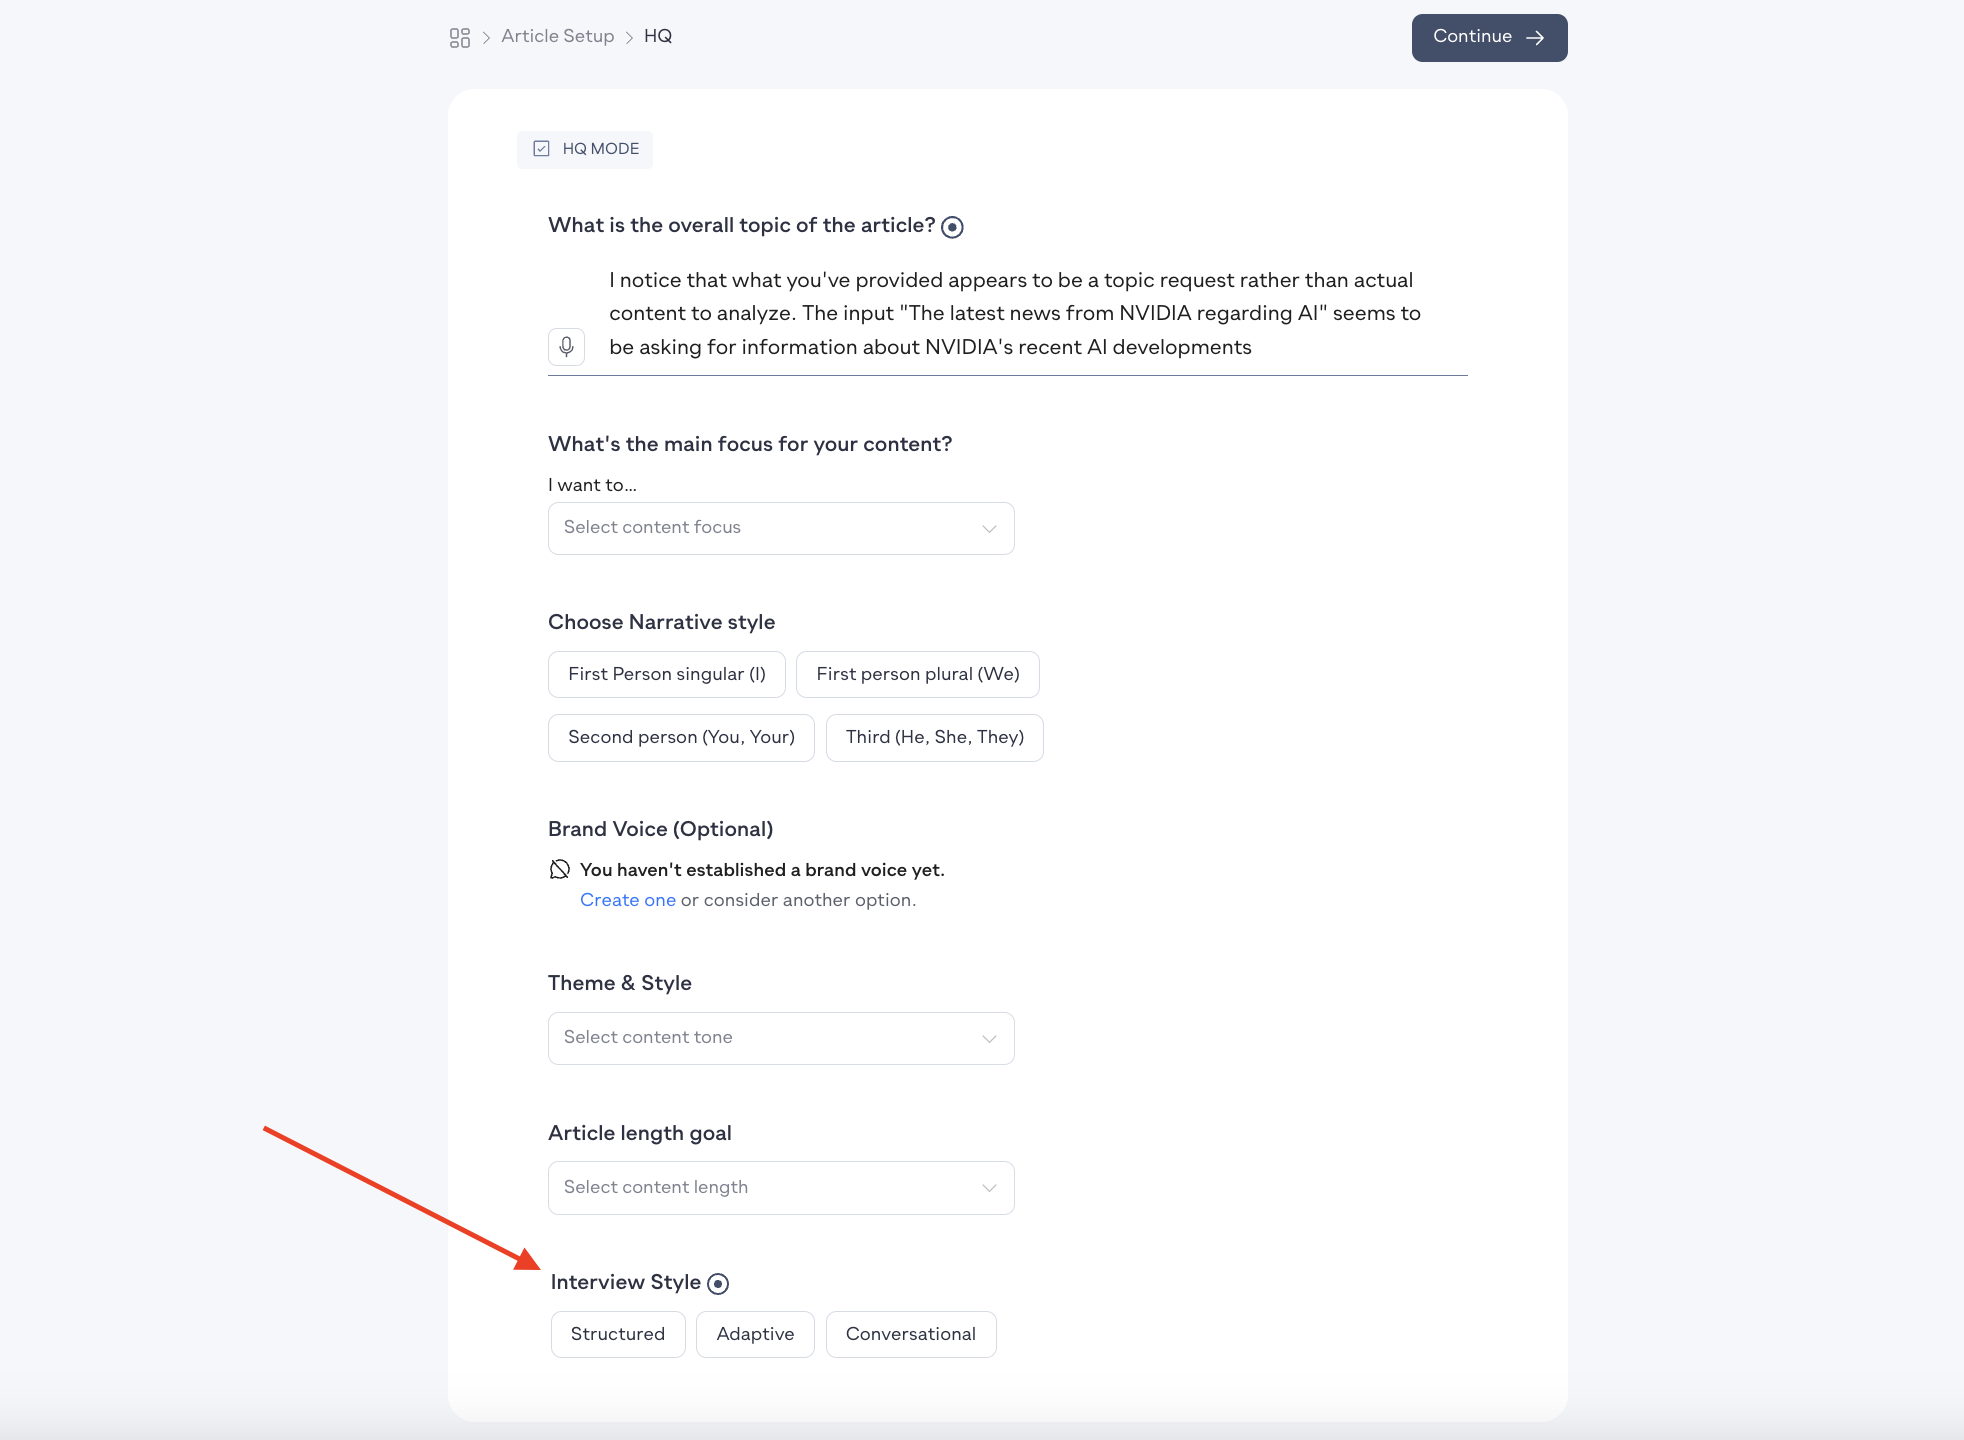1964x1440 pixels.
Task: Open the Select content length dropdown
Action: coord(781,1188)
